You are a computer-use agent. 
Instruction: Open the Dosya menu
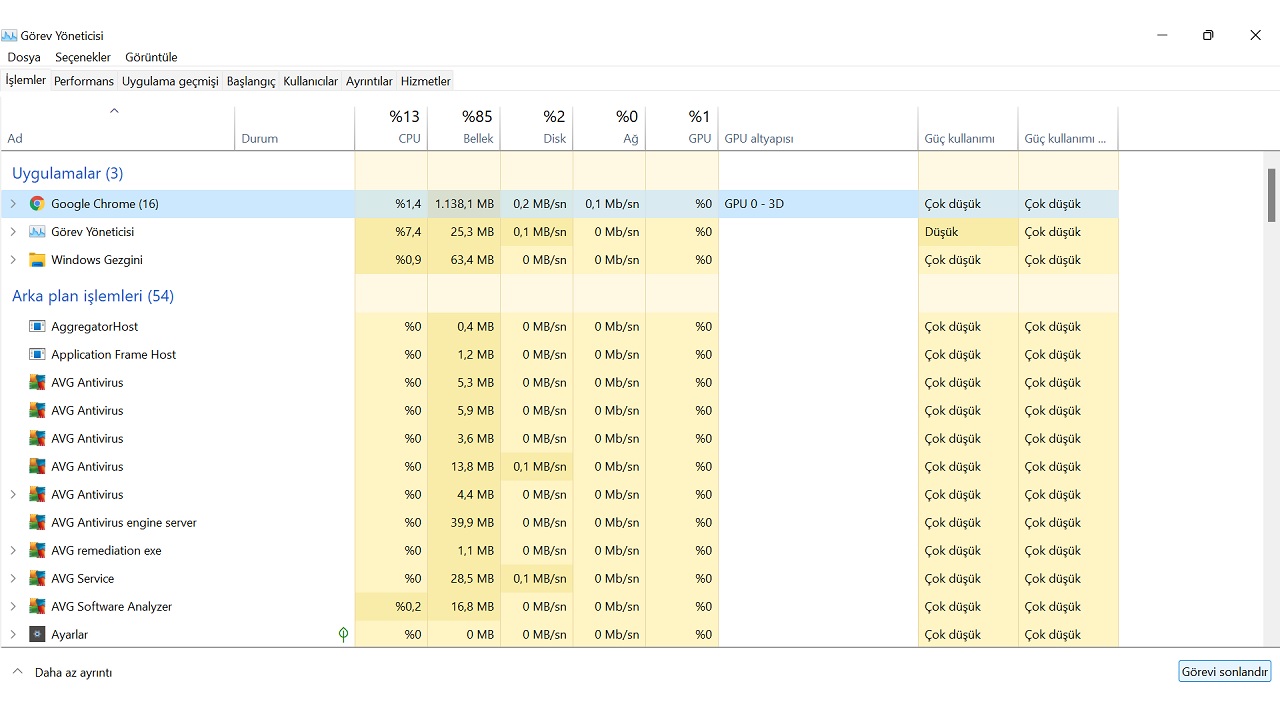pyautogui.click(x=24, y=57)
